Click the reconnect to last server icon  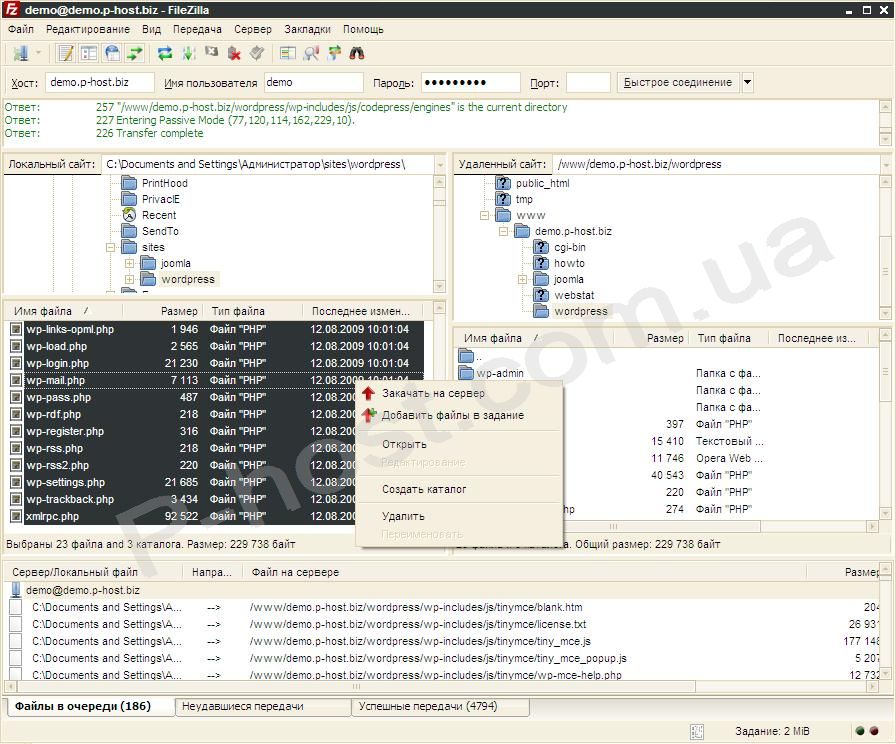pos(257,54)
